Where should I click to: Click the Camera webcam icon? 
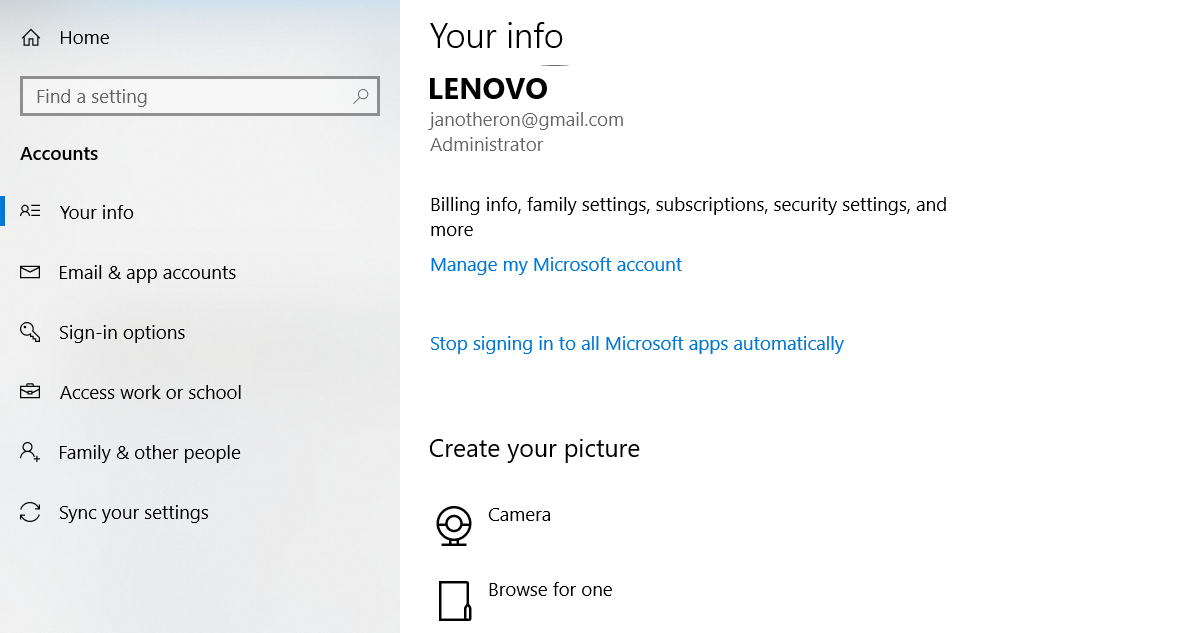tap(454, 526)
